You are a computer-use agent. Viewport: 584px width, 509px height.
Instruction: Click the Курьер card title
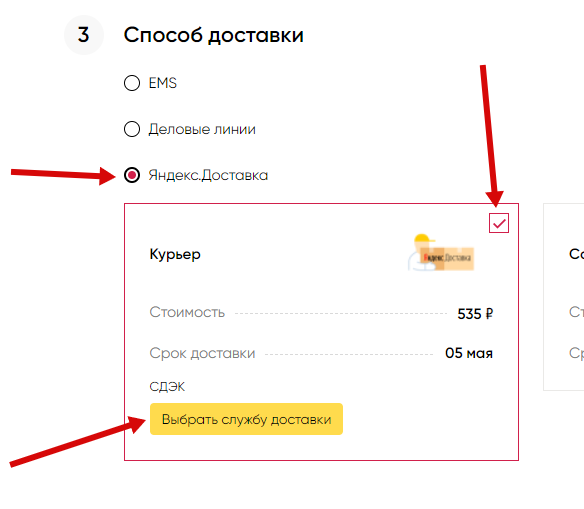tap(175, 255)
